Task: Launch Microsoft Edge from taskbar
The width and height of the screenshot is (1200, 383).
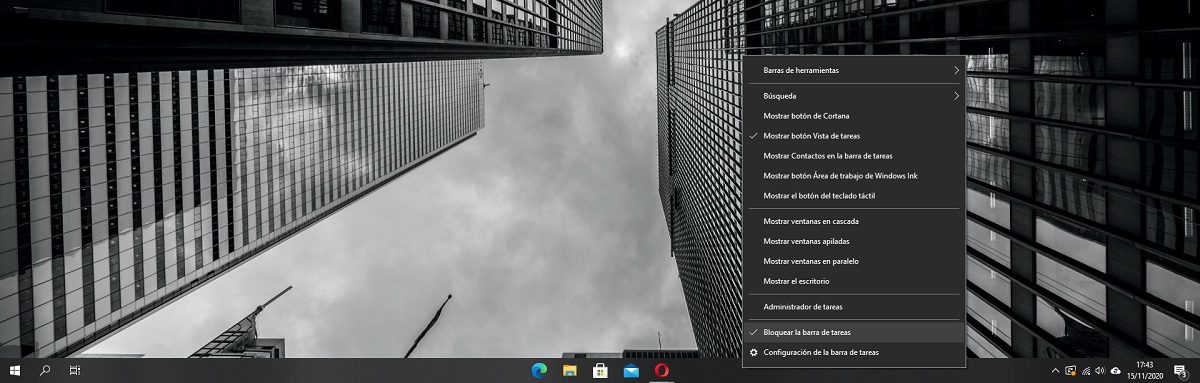Action: (540, 371)
